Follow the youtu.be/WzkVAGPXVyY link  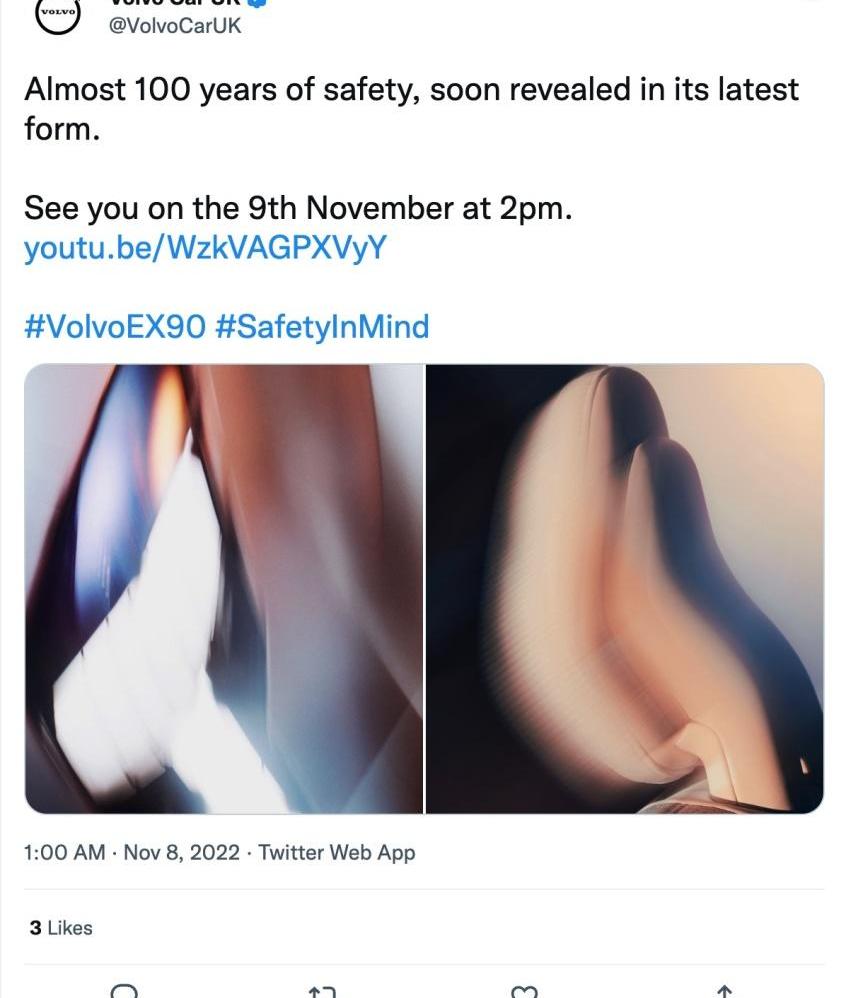pyautogui.click(x=205, y=248)
